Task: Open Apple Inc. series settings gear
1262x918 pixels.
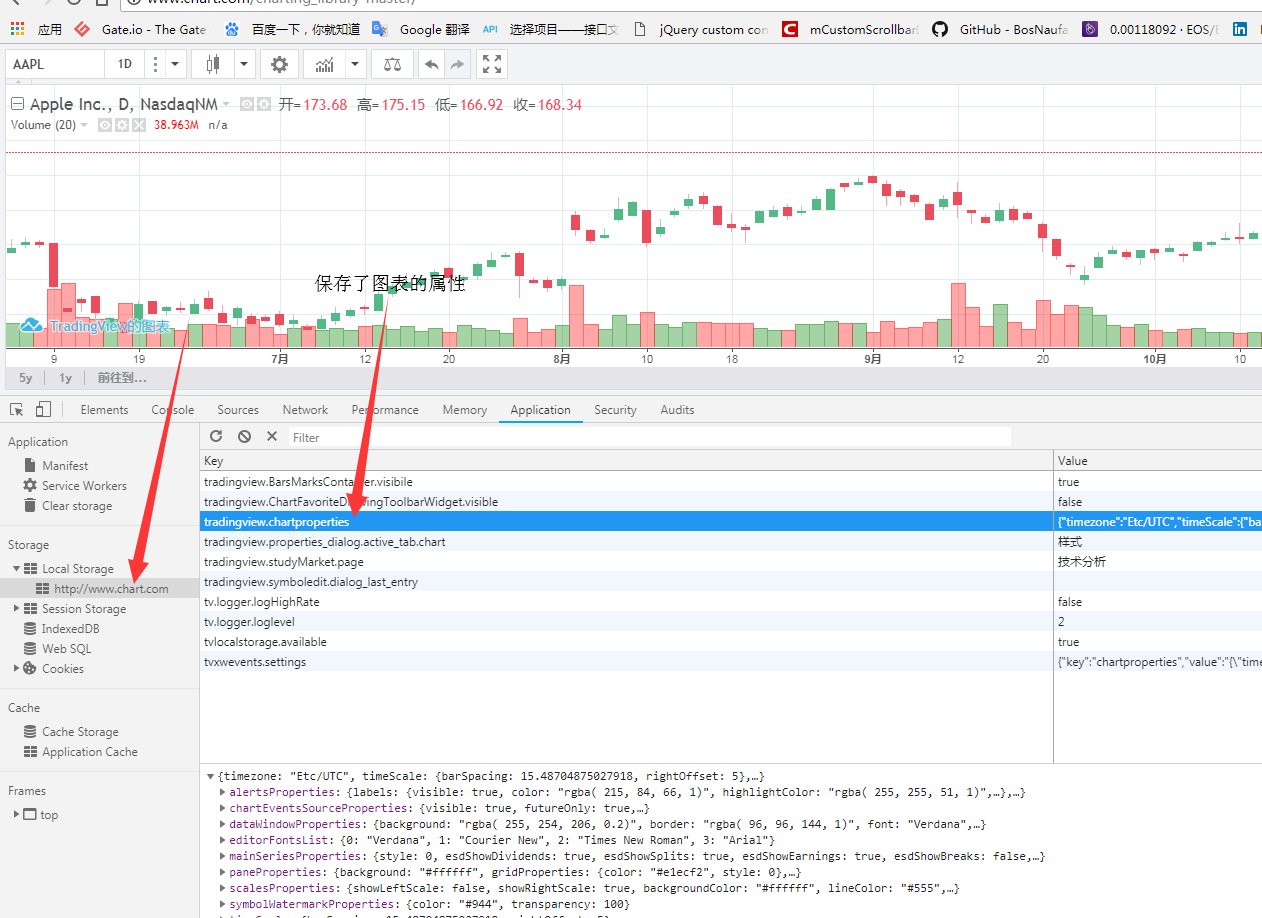Action: click(x=264, y=104)
